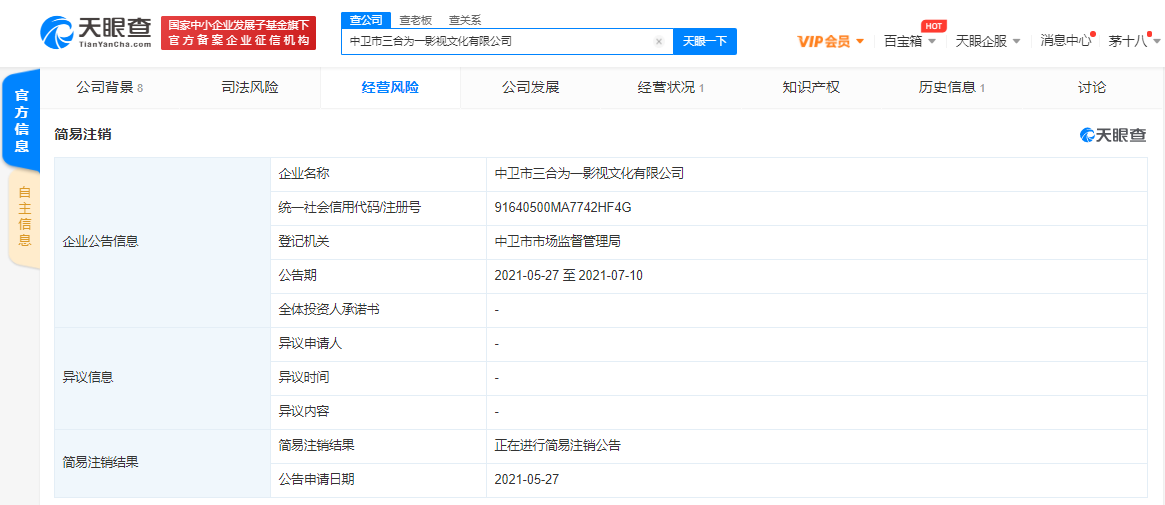Image resolution: width=1165 pixels, height=505 pixels.
Task: Switch to the 司法风险 tab
Action: pyautogui.click(x=250, y=88)
